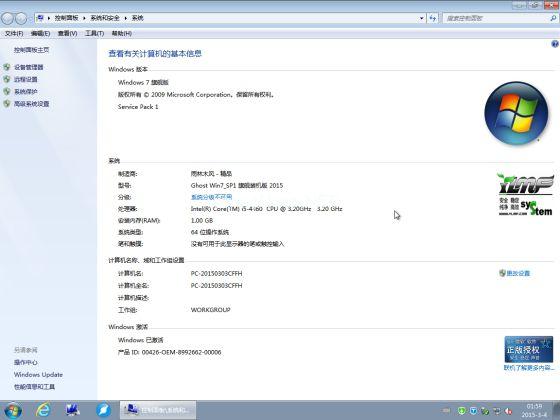Click the refresh button beside address bar
The width and height of the screenshot is (560, 420).
click(432, 18)
